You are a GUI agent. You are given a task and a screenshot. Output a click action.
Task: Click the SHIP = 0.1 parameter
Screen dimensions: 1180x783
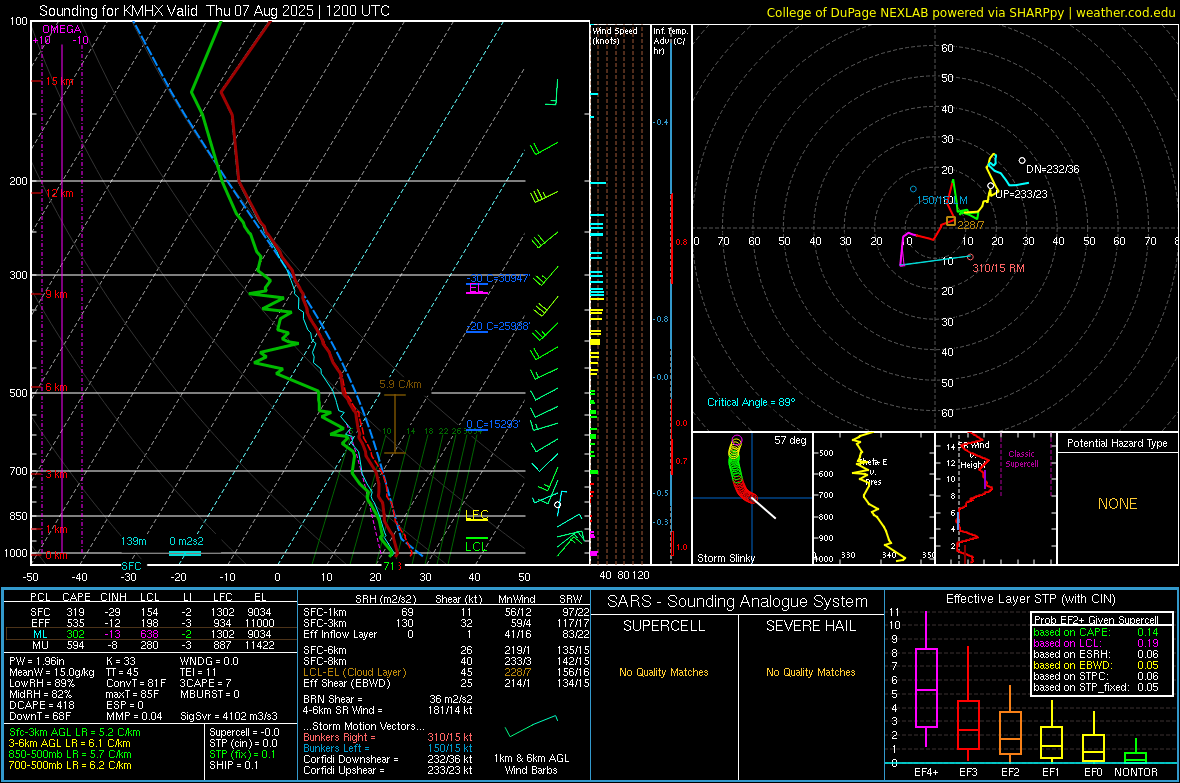[233, 765]
